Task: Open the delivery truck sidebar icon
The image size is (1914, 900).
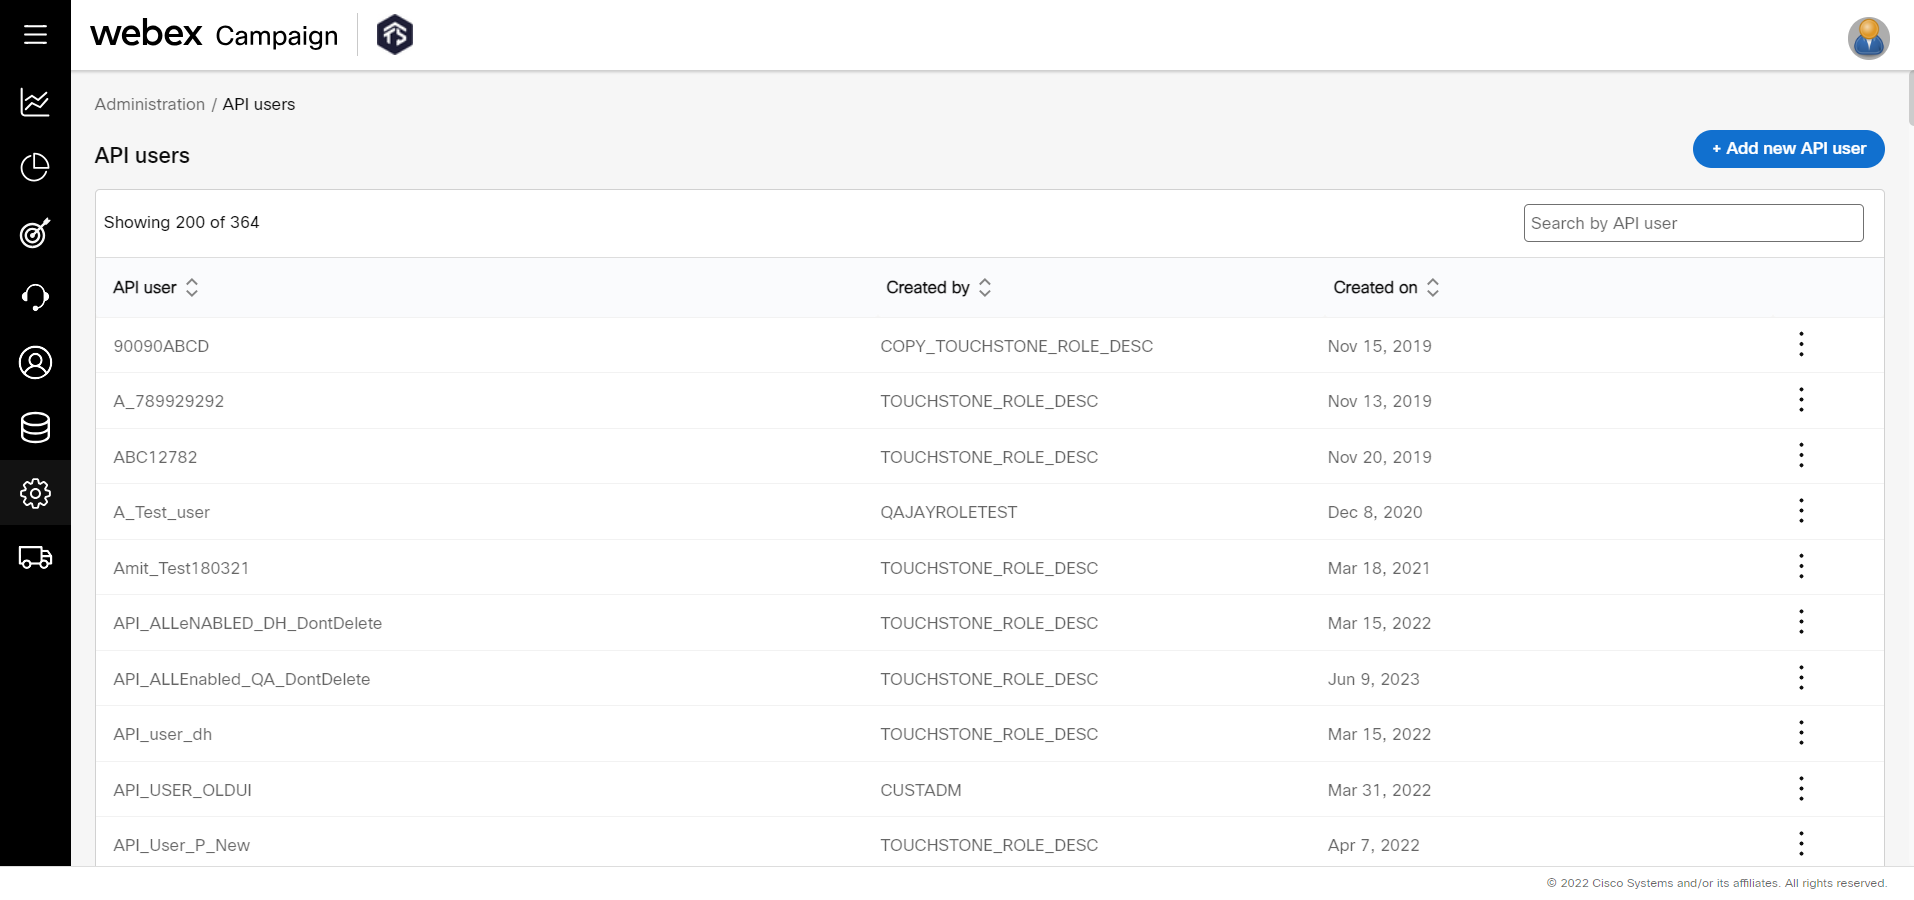Action: click(35, 557)
